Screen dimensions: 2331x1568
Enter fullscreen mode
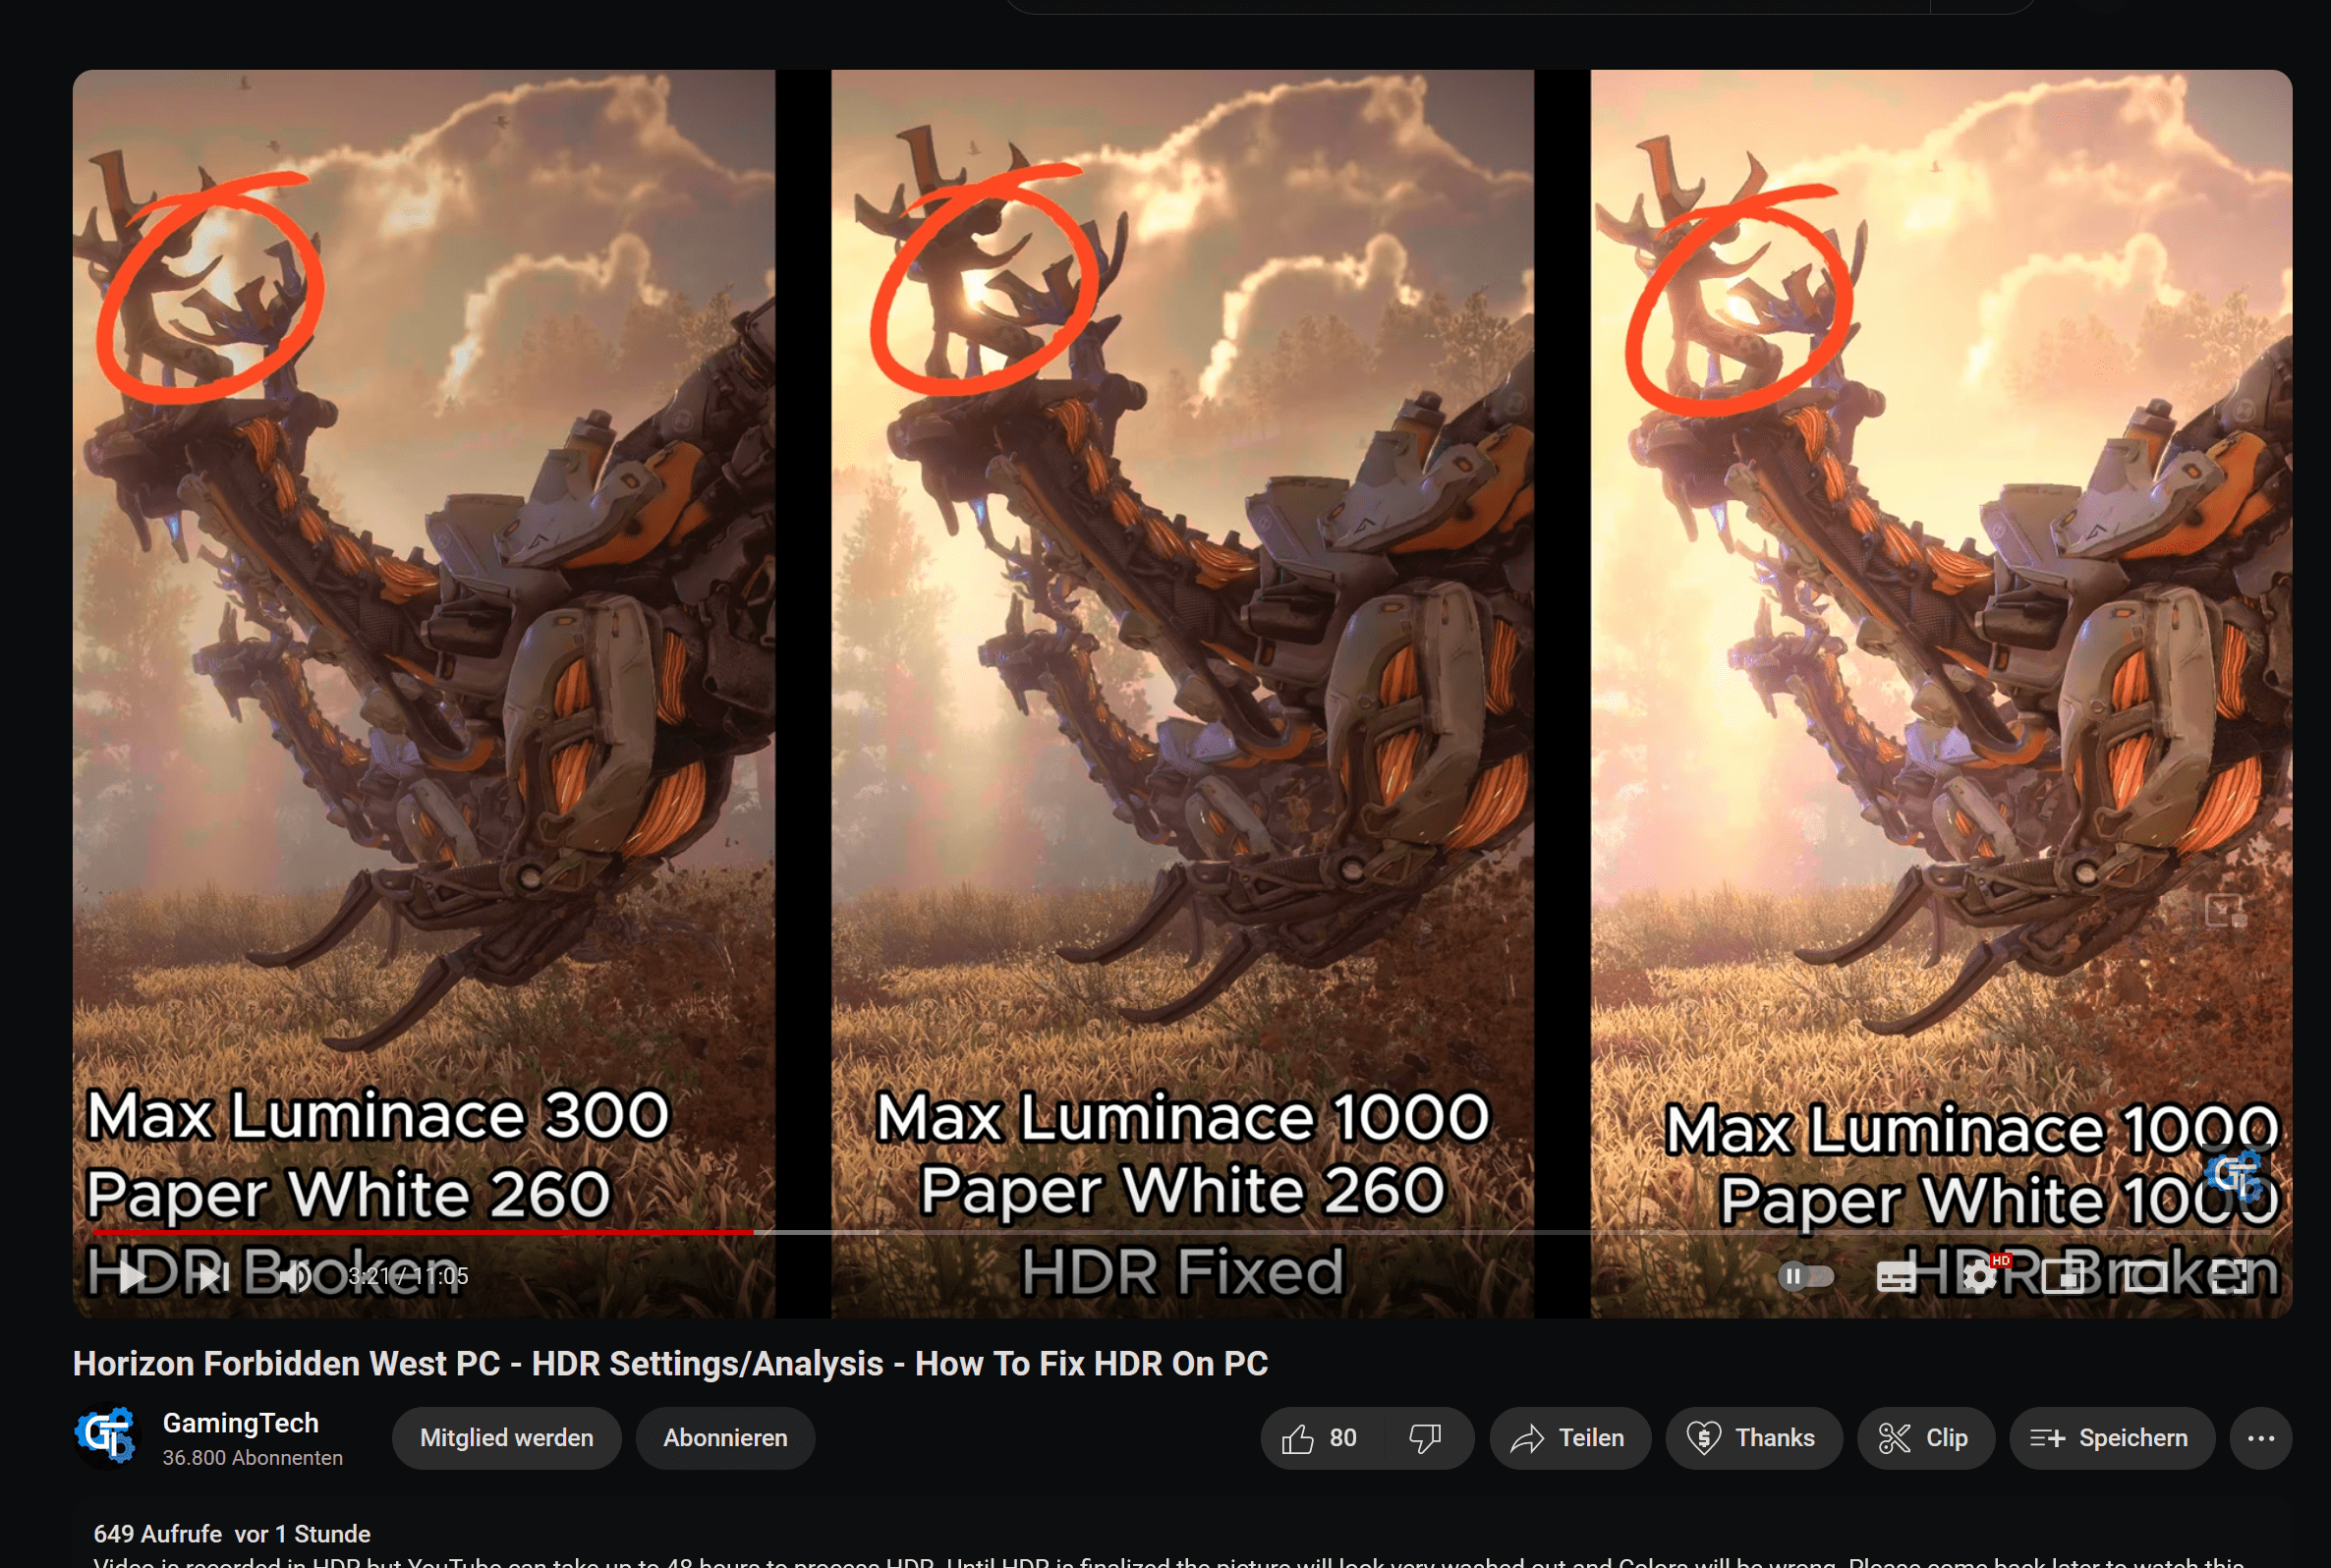2229,1276
